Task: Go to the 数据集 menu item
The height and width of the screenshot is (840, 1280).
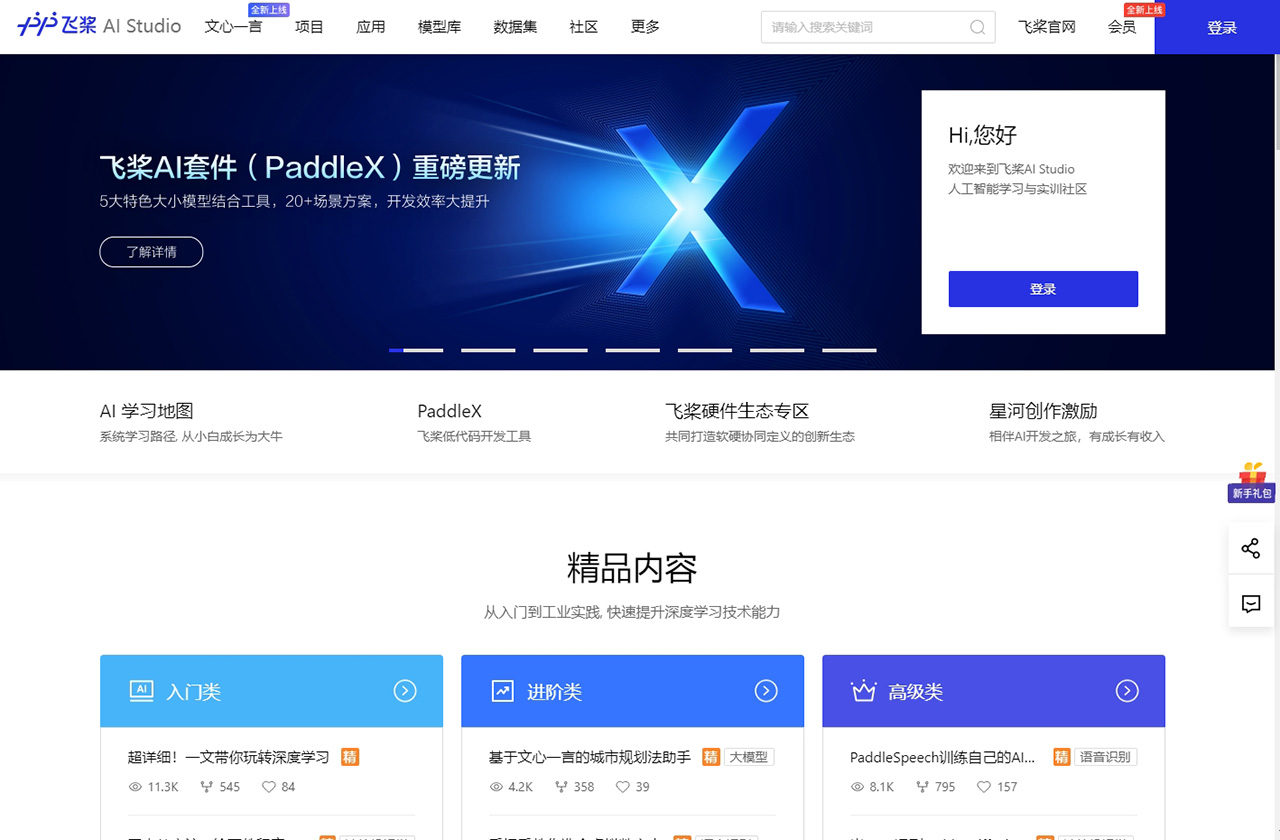Action: point(515,27)
